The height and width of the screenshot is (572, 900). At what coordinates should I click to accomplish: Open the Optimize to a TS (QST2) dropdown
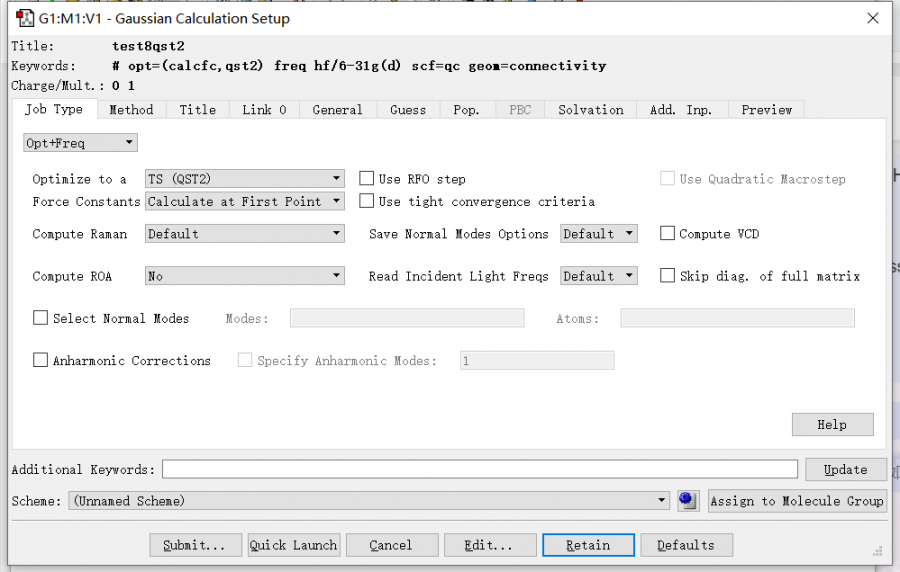coord(245,178)
